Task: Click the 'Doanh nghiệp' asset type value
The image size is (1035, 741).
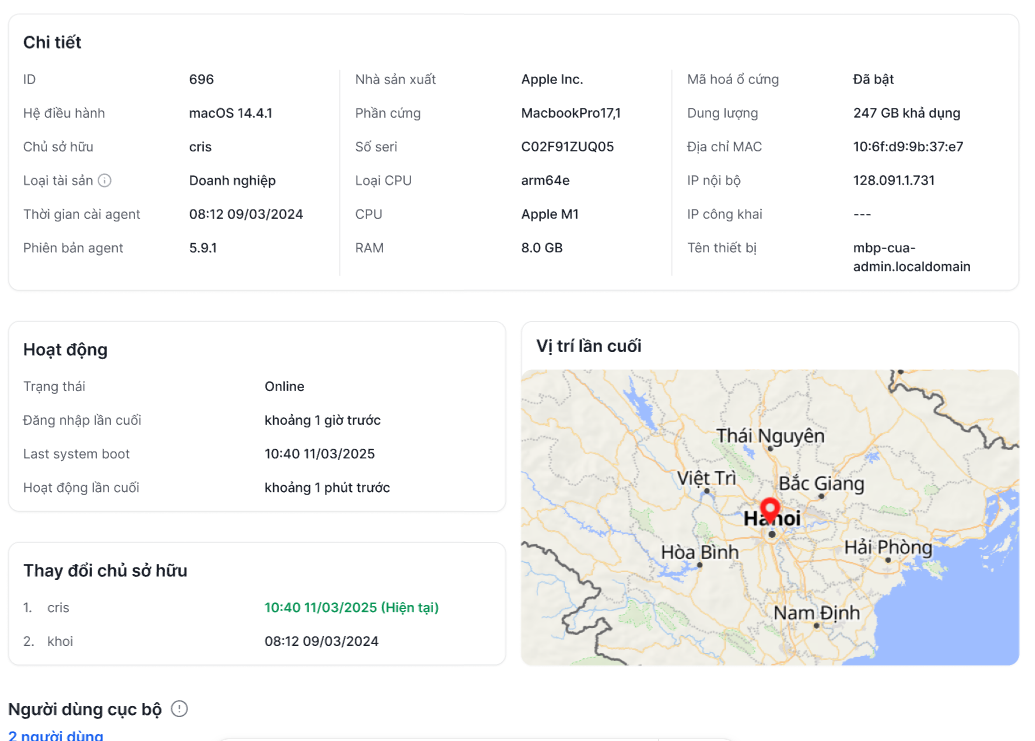Action: point(232,181)
